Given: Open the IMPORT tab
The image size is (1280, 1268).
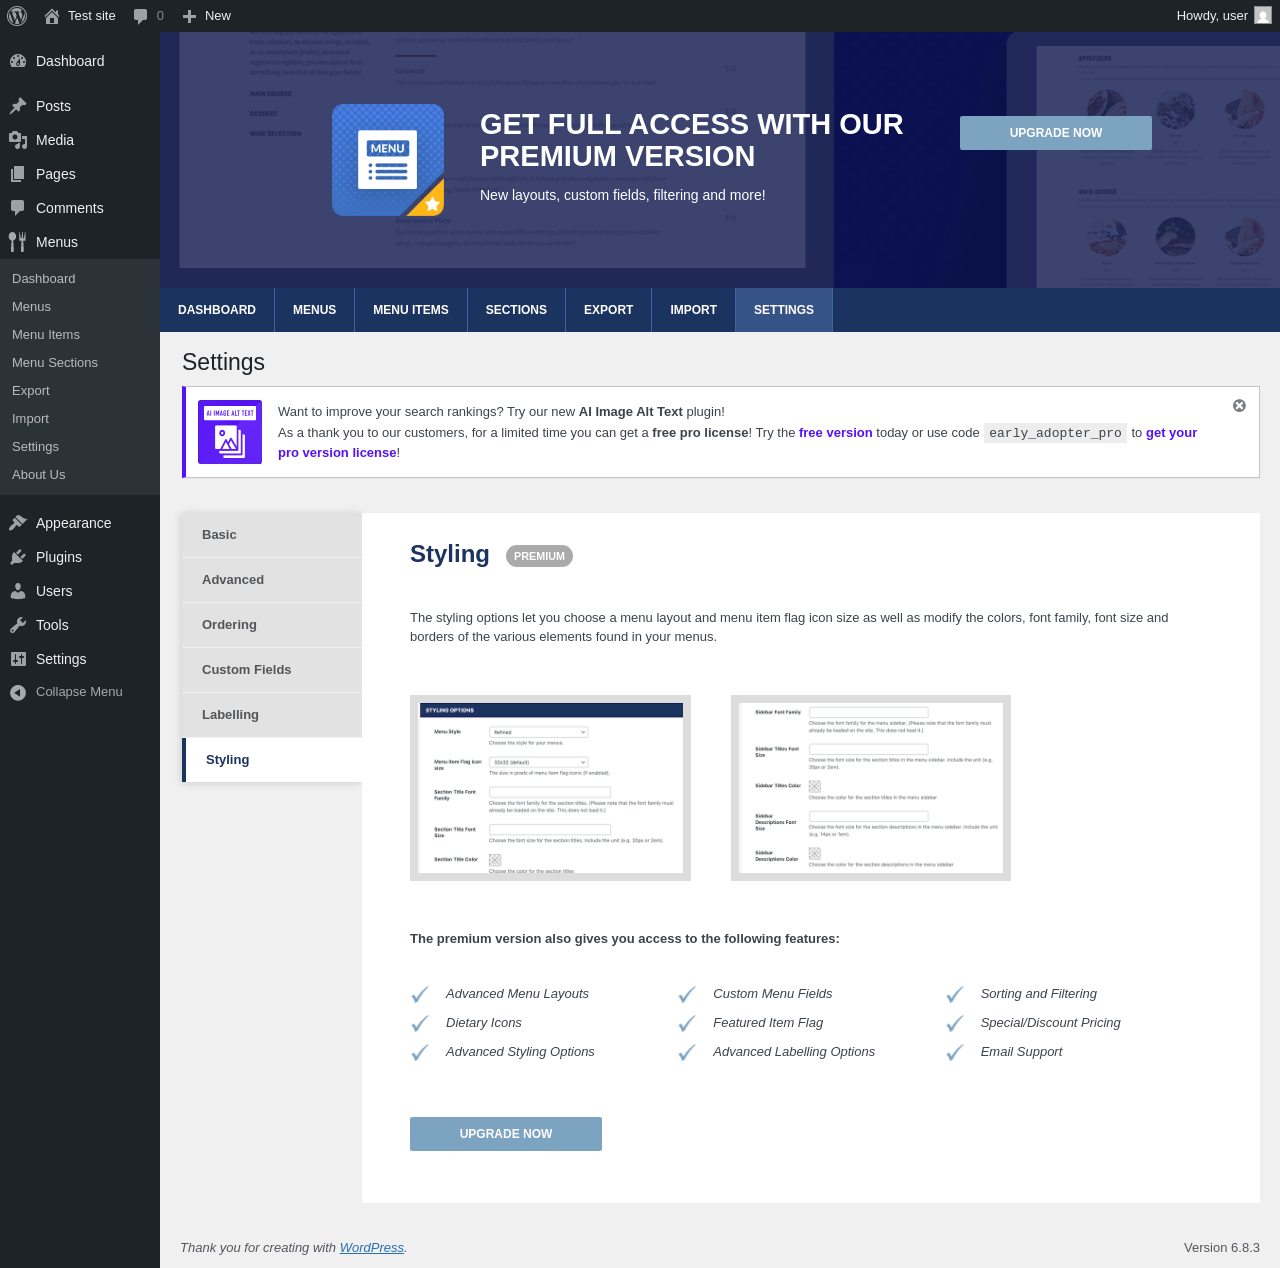Looking at the screenshot, I should (x=693, y=310).
